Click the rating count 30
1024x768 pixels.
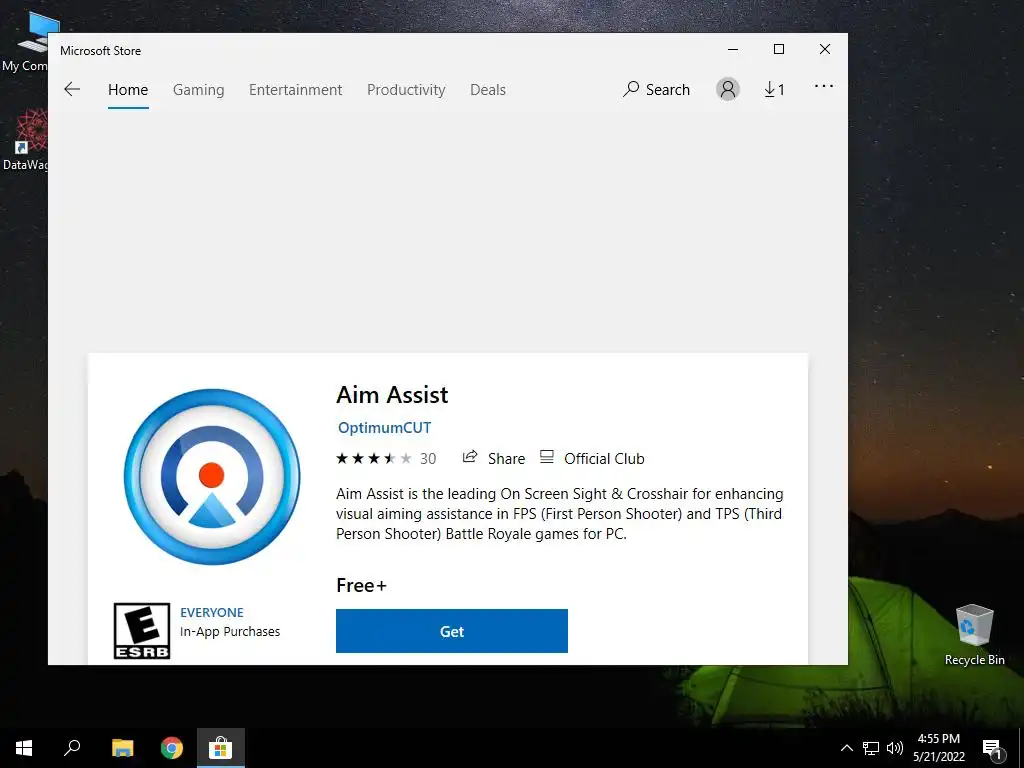428,458
